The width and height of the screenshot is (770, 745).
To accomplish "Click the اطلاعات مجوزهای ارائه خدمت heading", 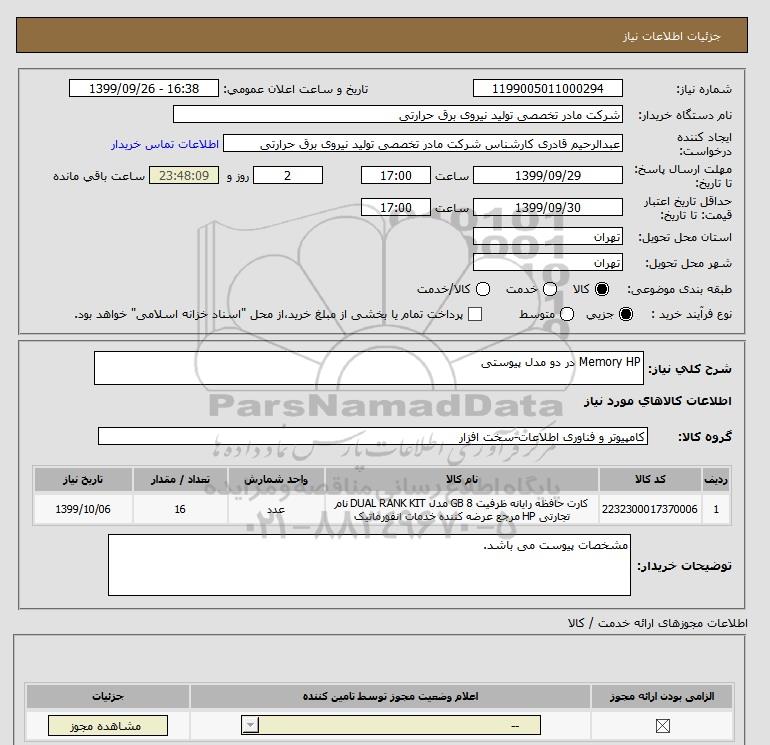I will tap(658, 623).
